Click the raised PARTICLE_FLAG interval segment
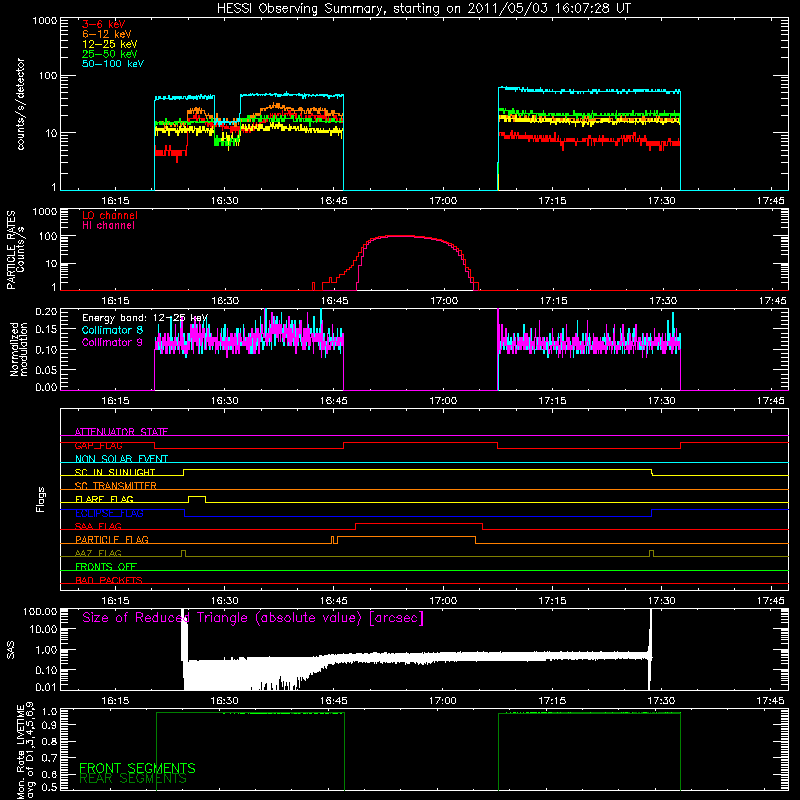This screenshot has width=800, height=800. click(x=406, y=538)
